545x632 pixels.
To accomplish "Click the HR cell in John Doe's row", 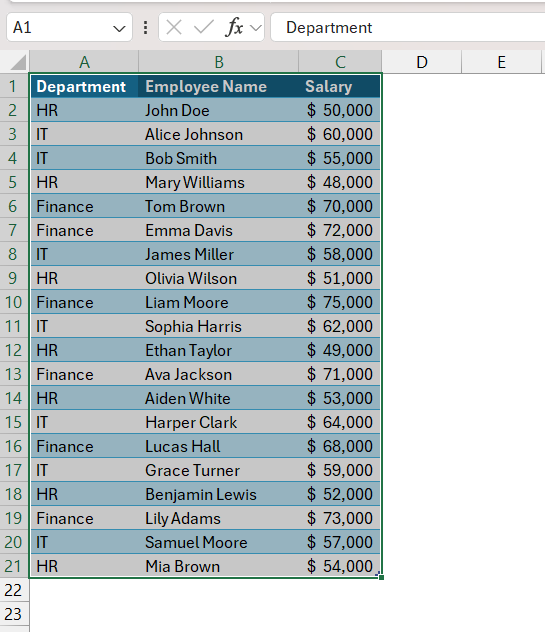I will click(x=84, y=110).
